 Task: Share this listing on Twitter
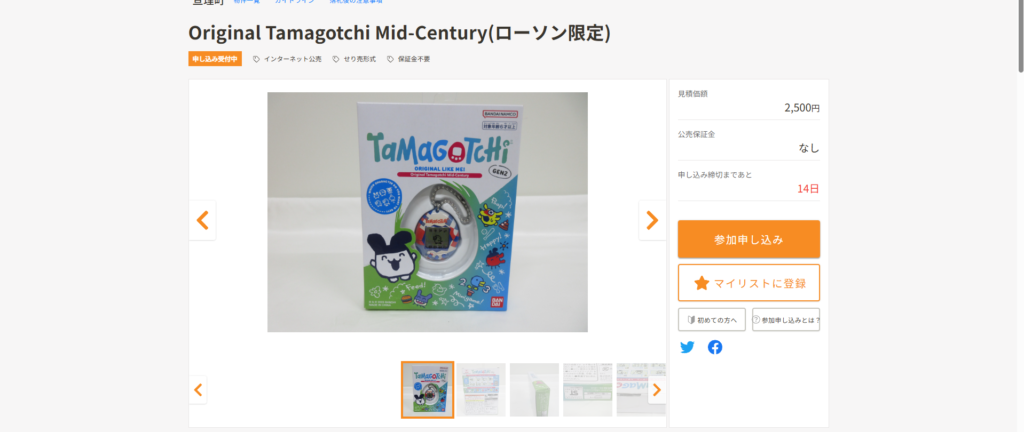pyautogui.click(x=687, y=347)
